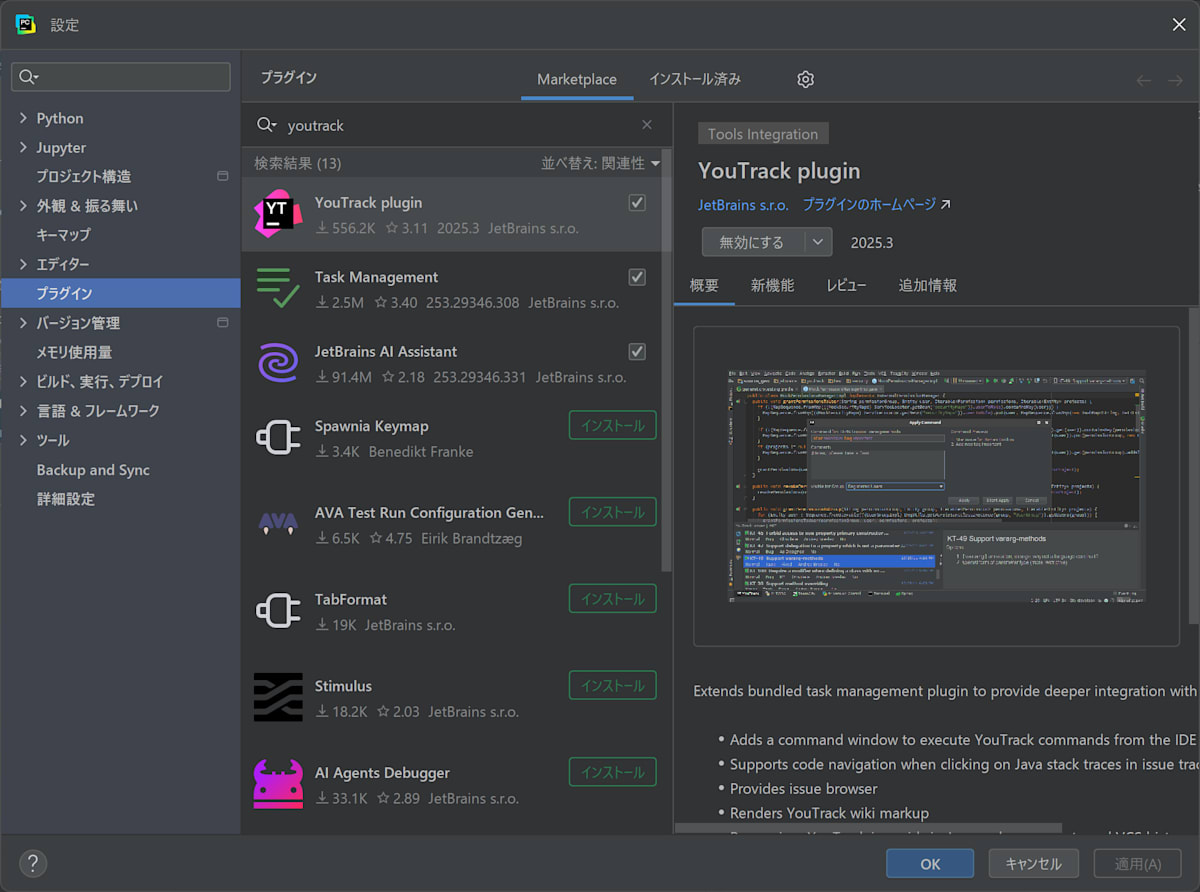Image resolution: width=1200 pixels, height=892 pixels.
Task: Uncheck the Task Management checkbox
Action: [637, 276]
